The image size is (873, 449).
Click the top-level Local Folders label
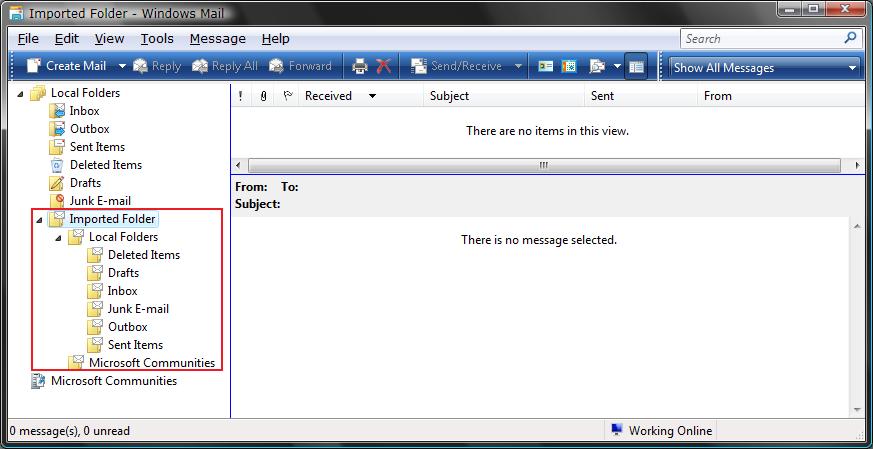pos(85,93)
